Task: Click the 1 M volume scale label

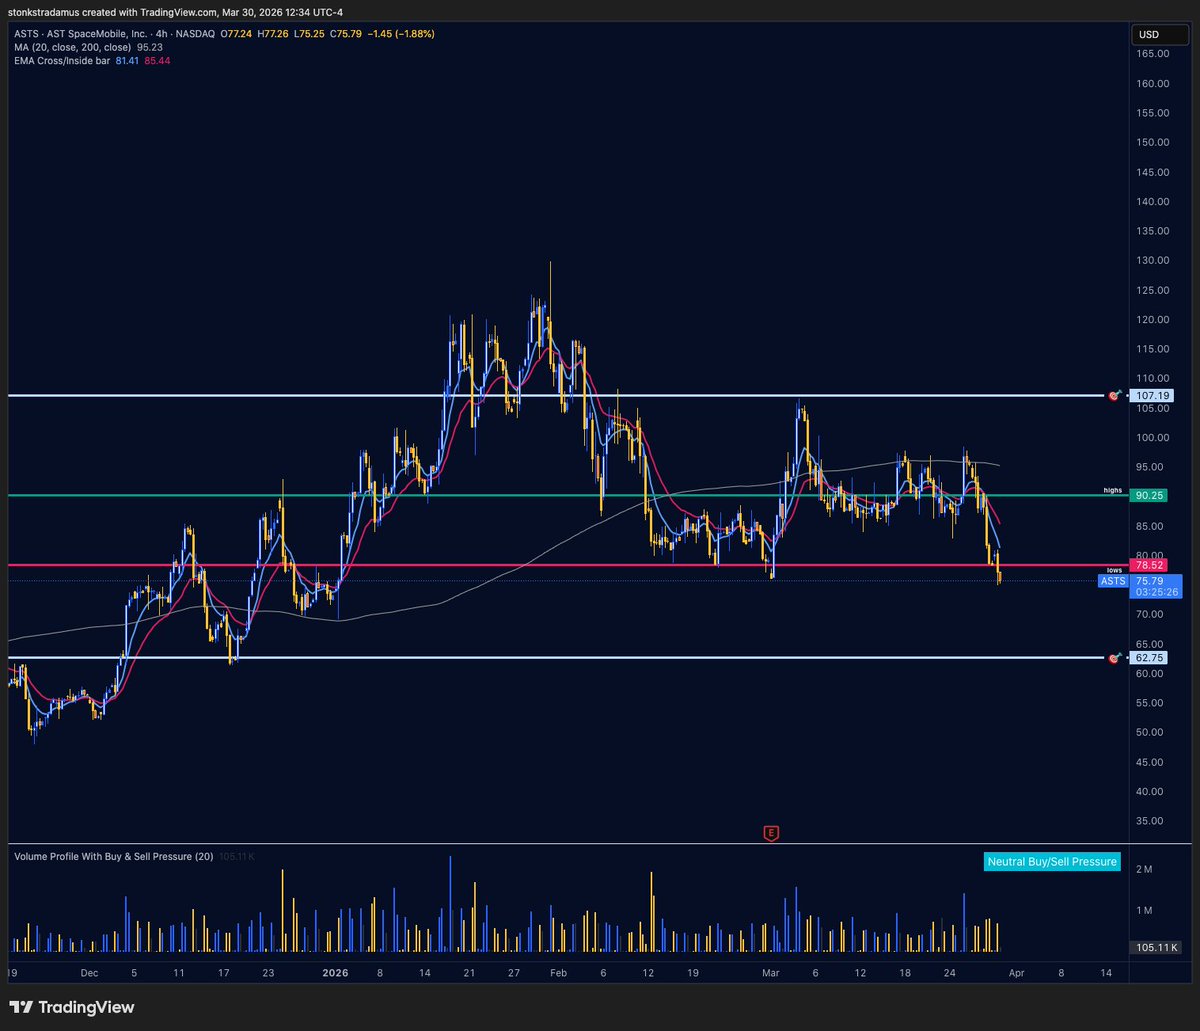Action: (1144, 910)
